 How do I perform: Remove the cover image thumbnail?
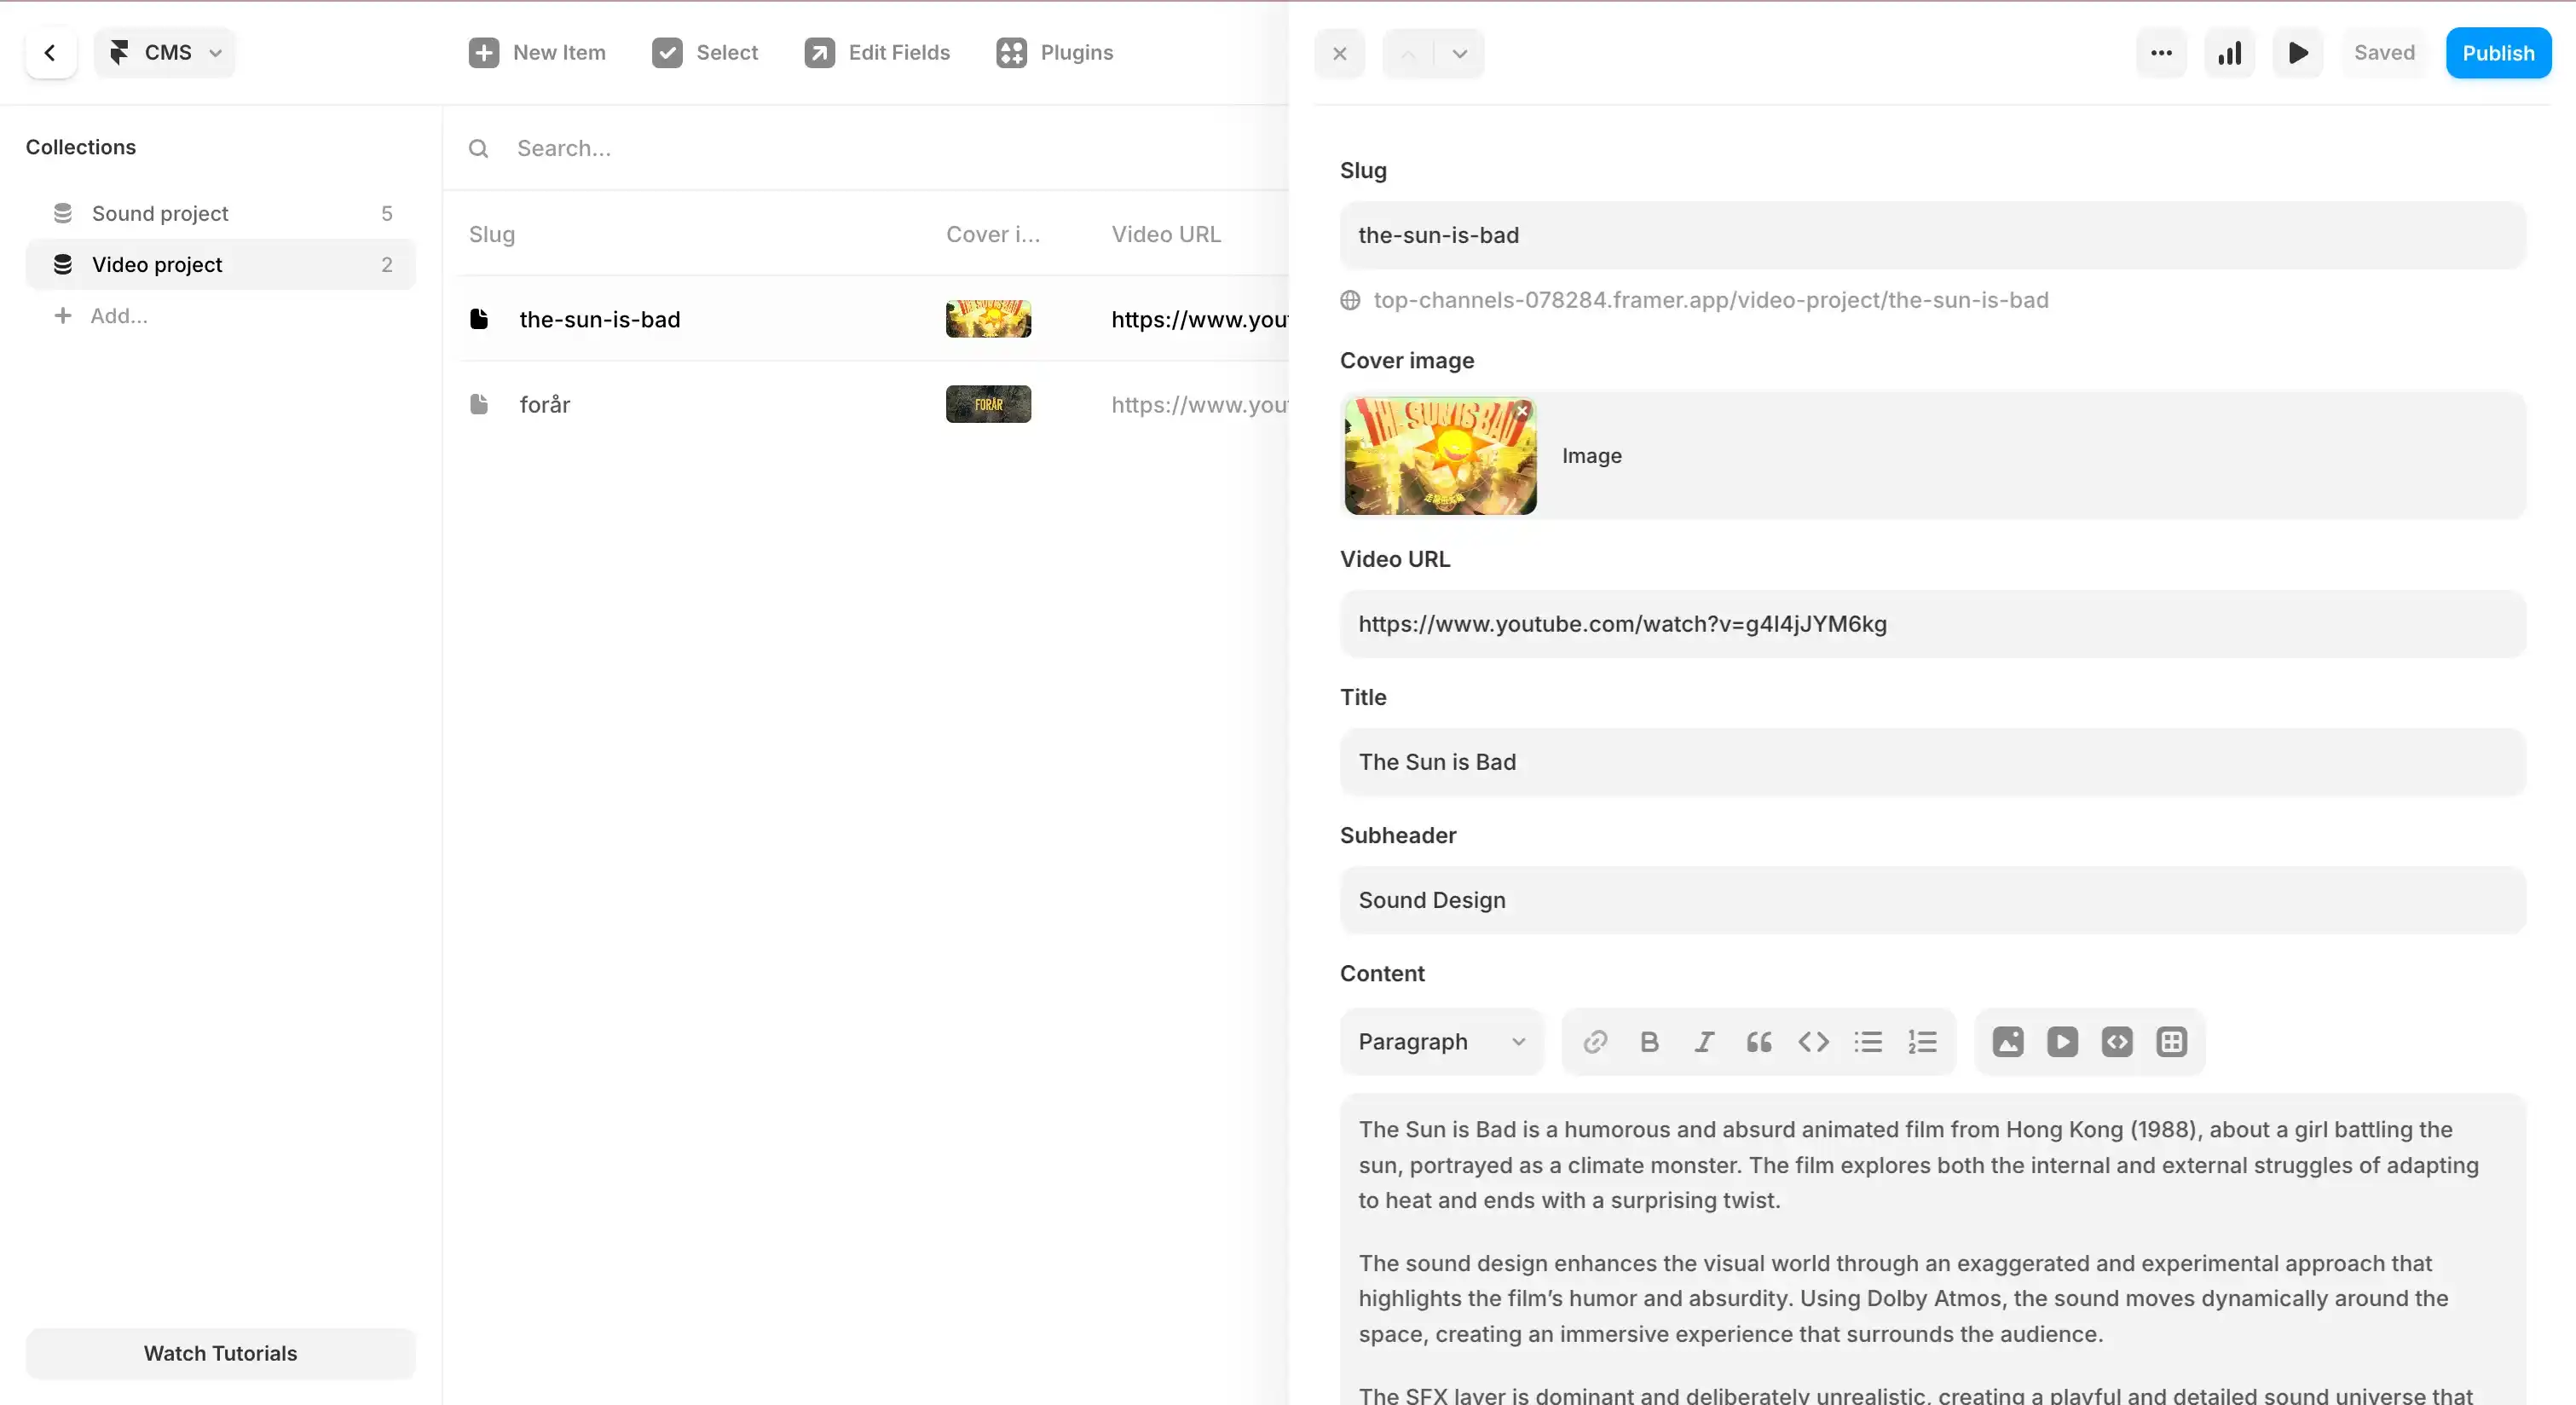pyautogui.click(x=1522, y=411)
